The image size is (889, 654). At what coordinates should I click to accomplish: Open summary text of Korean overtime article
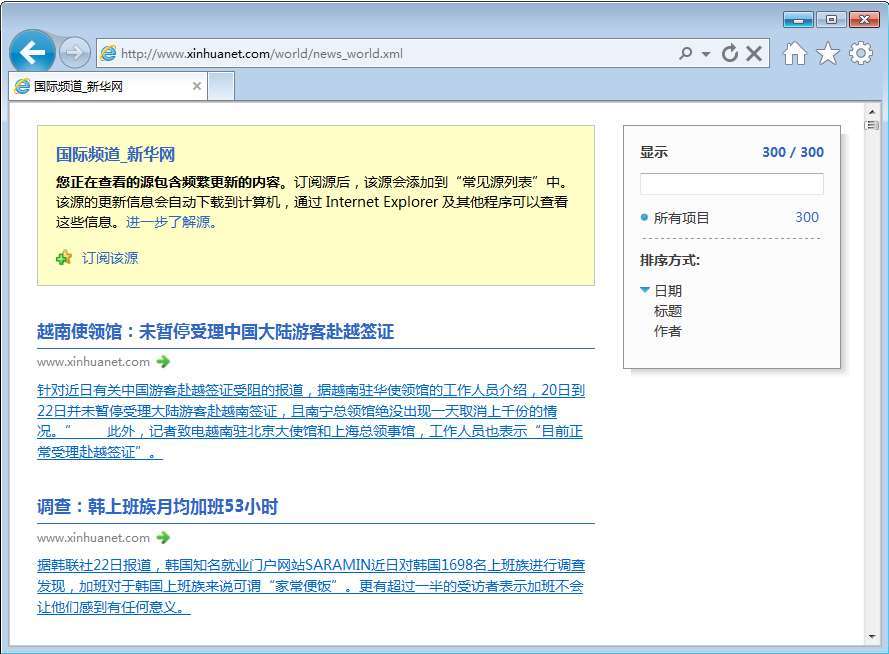[x=311, y=586]
